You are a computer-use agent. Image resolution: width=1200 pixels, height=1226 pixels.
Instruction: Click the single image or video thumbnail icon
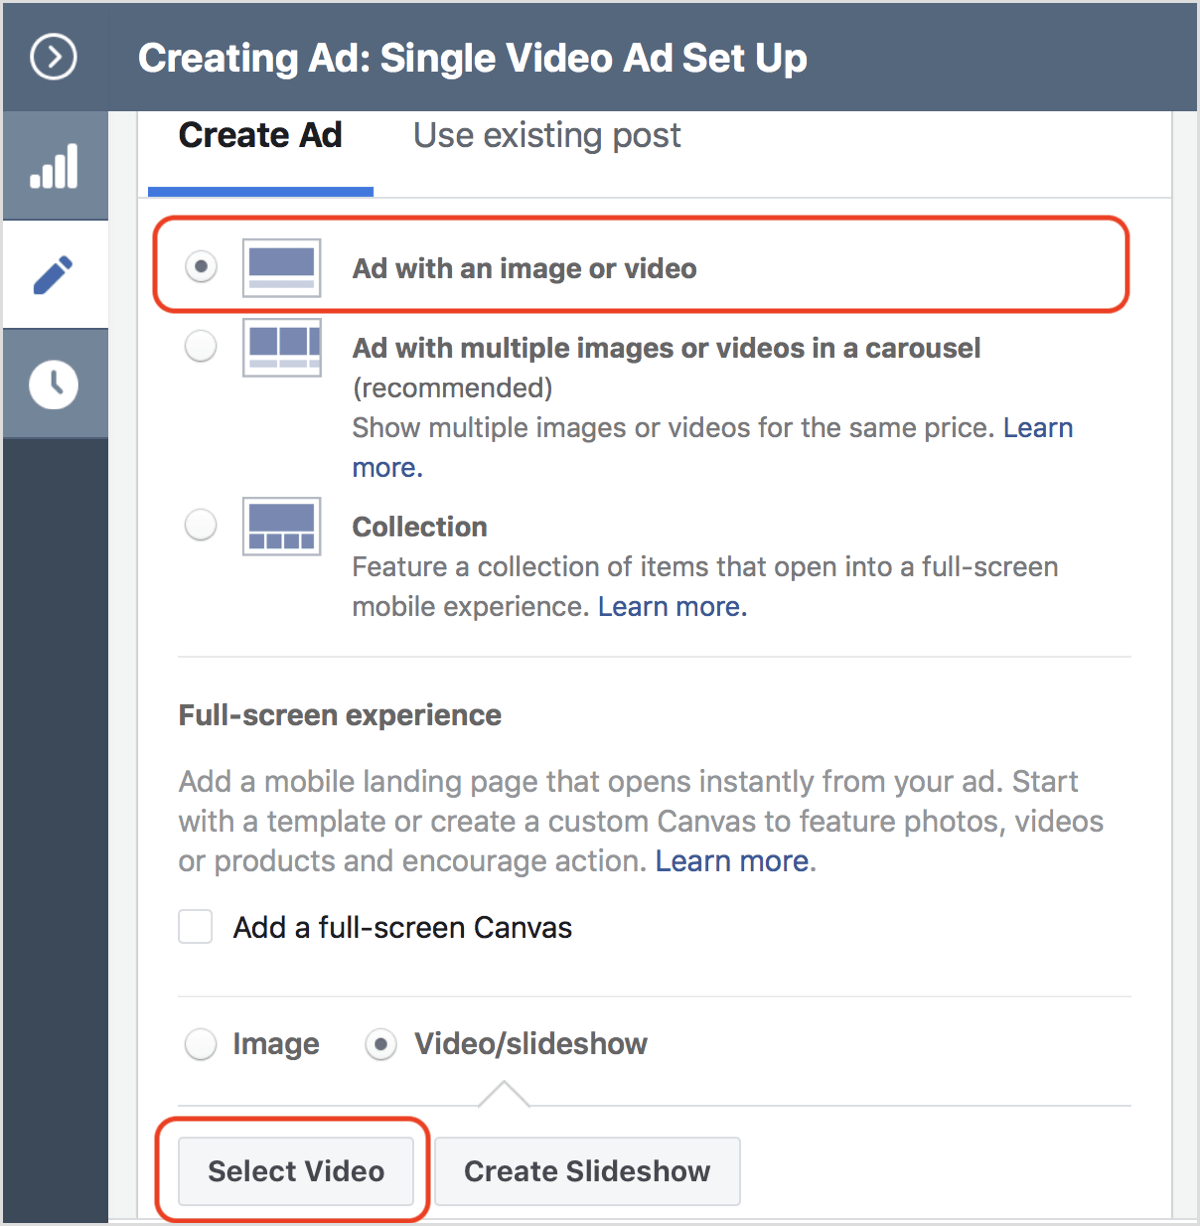pos(281,268)
